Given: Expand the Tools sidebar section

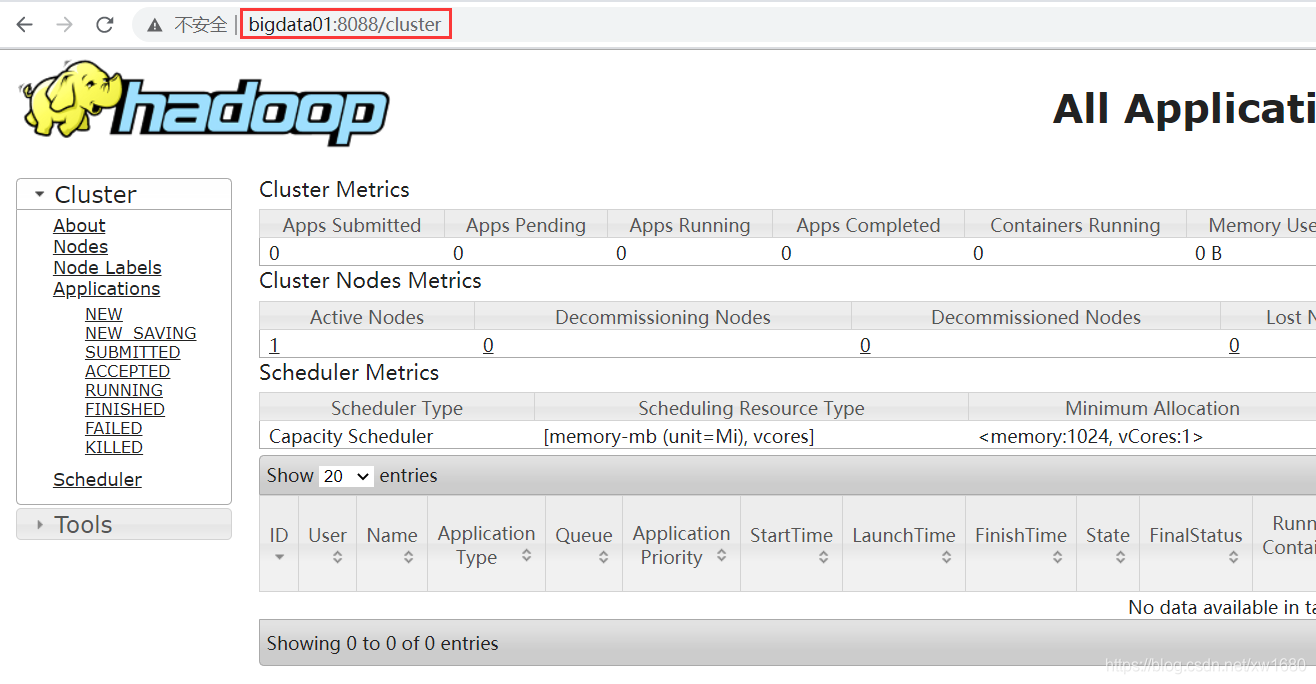Looking at the screenshot, I should [x=40, y=524].
